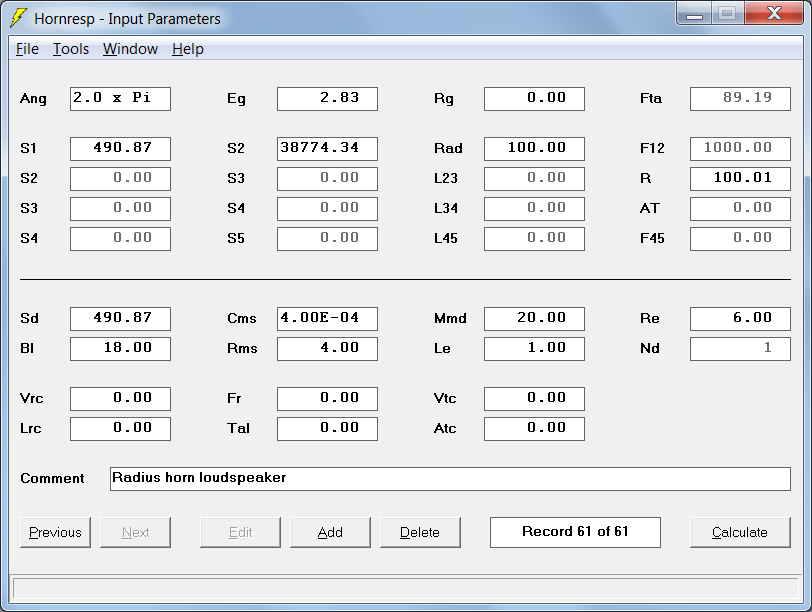812x612 pixels.
Task: Click the Nd field showing 1
Action: click(x=741, y=348)
